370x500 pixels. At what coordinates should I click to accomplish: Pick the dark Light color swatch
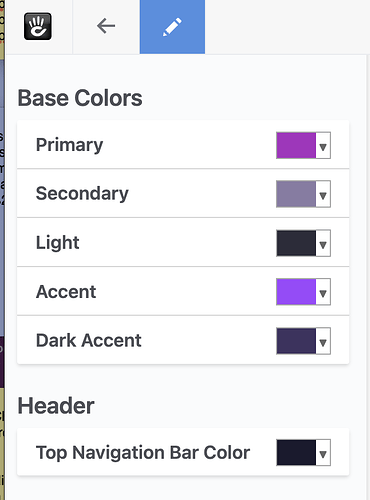tap(296, 243)
